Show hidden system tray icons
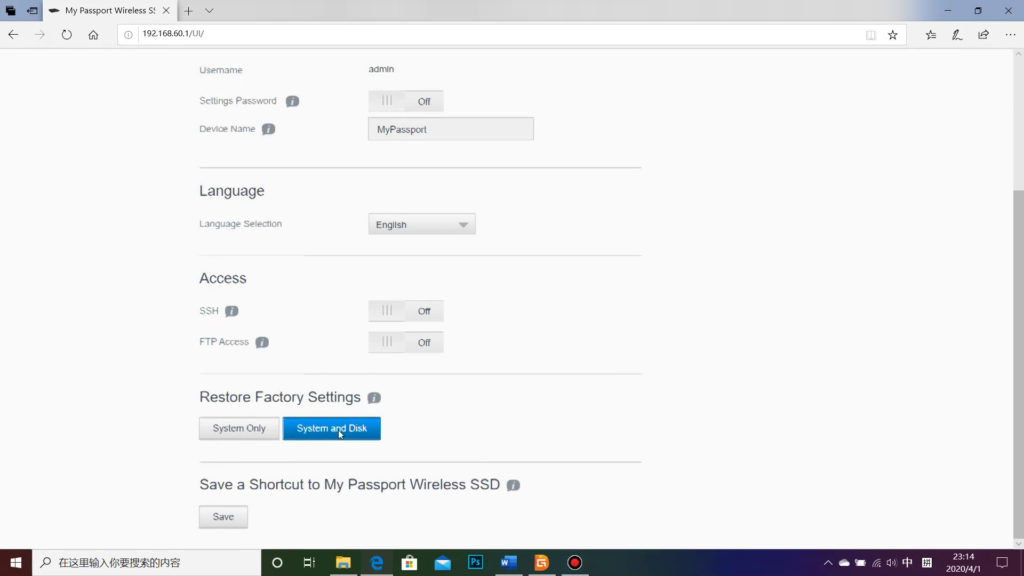The height and width of the screenshot is (576, 1024). pos(827,562)
